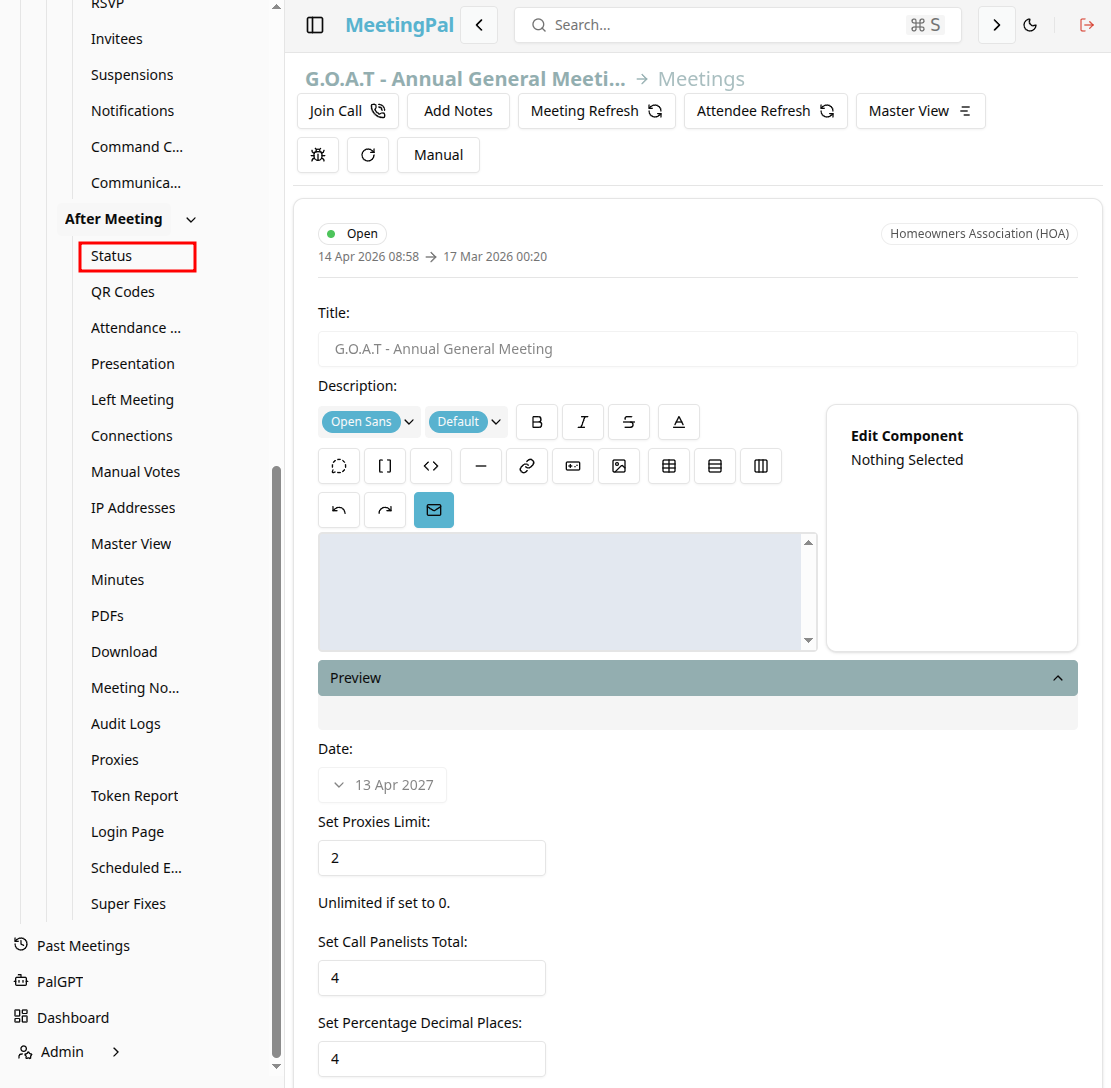Open the bug debug icon button
Viewport: 1111px width, 1088px height.
[318, 155]
